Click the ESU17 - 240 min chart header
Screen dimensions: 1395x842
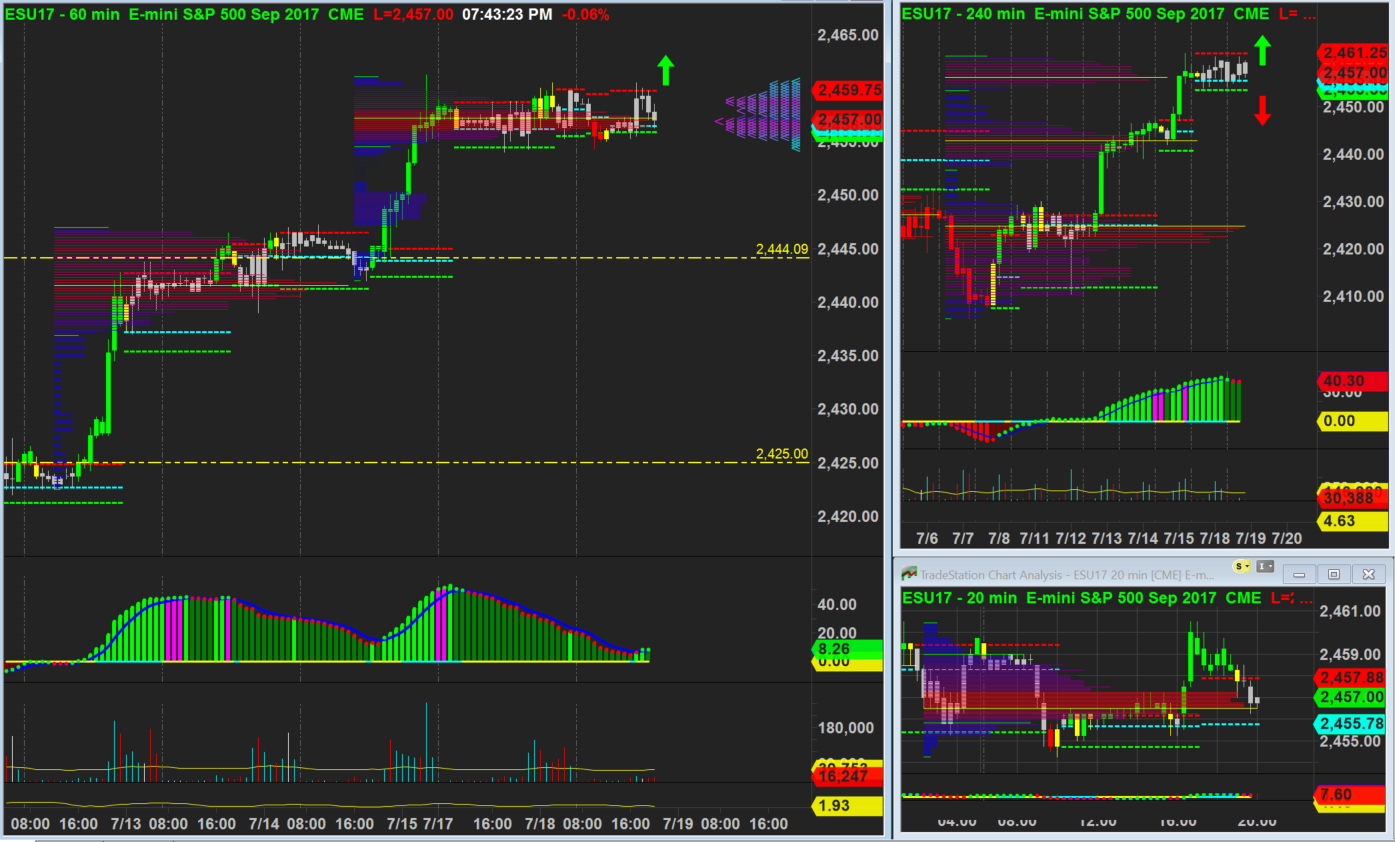pos(1085,13)
